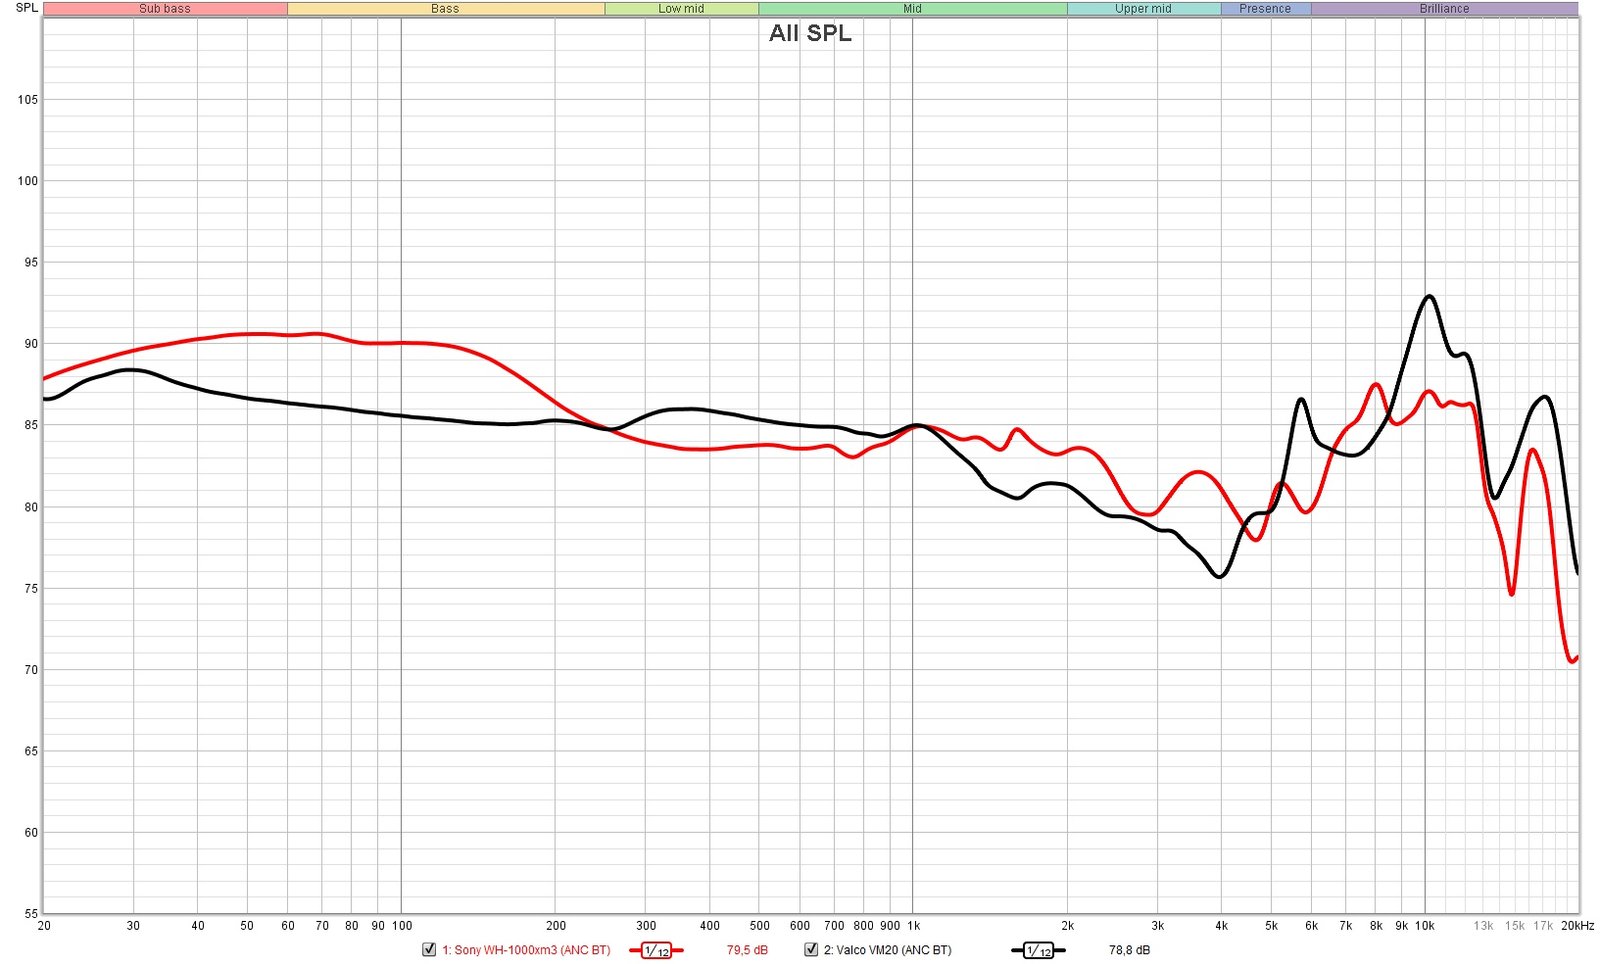The height and width of the screenshot is (964, 1600).
Task: Select the Low mid frequency band
Action: coord(681,9)
